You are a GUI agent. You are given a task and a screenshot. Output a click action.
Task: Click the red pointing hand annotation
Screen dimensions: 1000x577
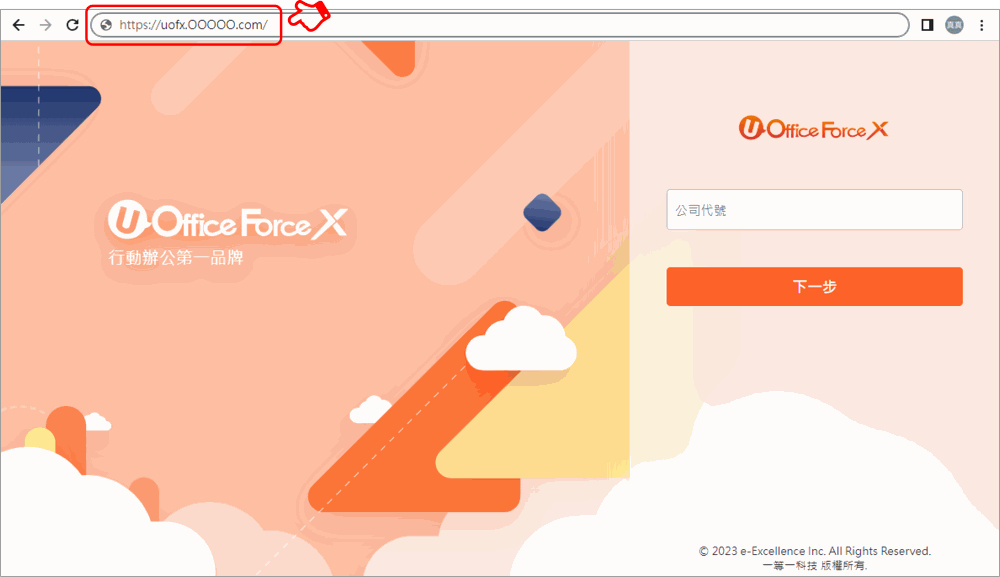(x=309, y=15)
